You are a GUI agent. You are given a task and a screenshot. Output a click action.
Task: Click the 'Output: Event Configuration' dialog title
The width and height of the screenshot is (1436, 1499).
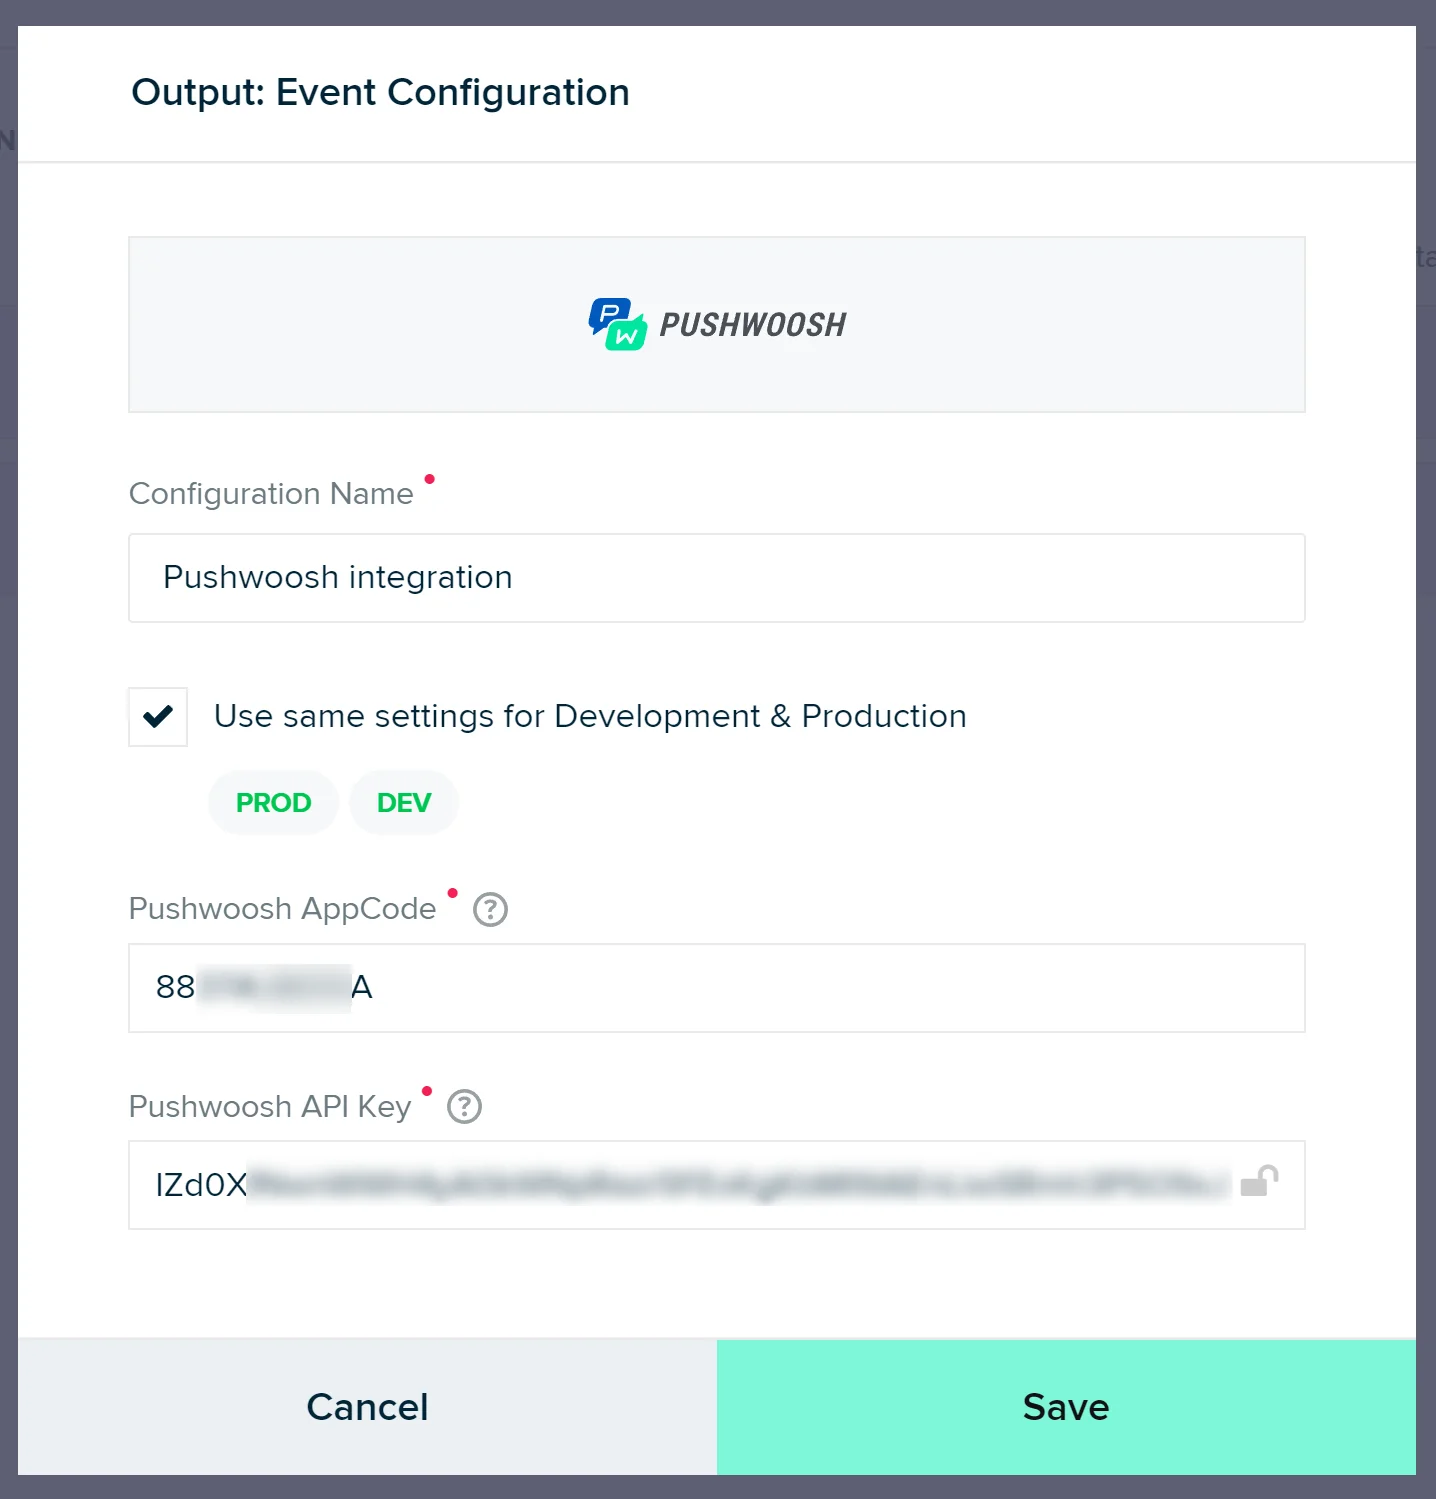pyautogui.click(x=380, y=93)
